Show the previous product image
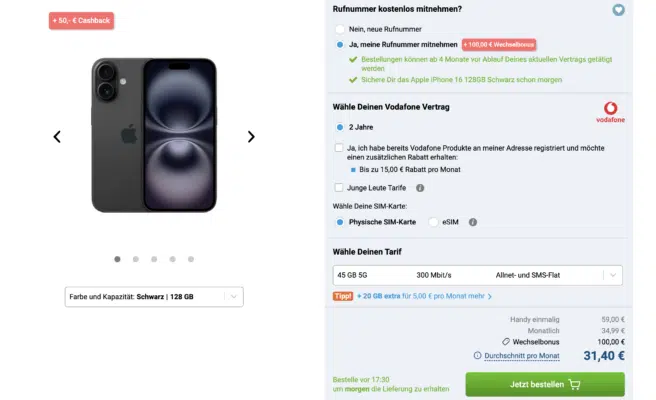The image size is (656, 400). click(57, 137)
